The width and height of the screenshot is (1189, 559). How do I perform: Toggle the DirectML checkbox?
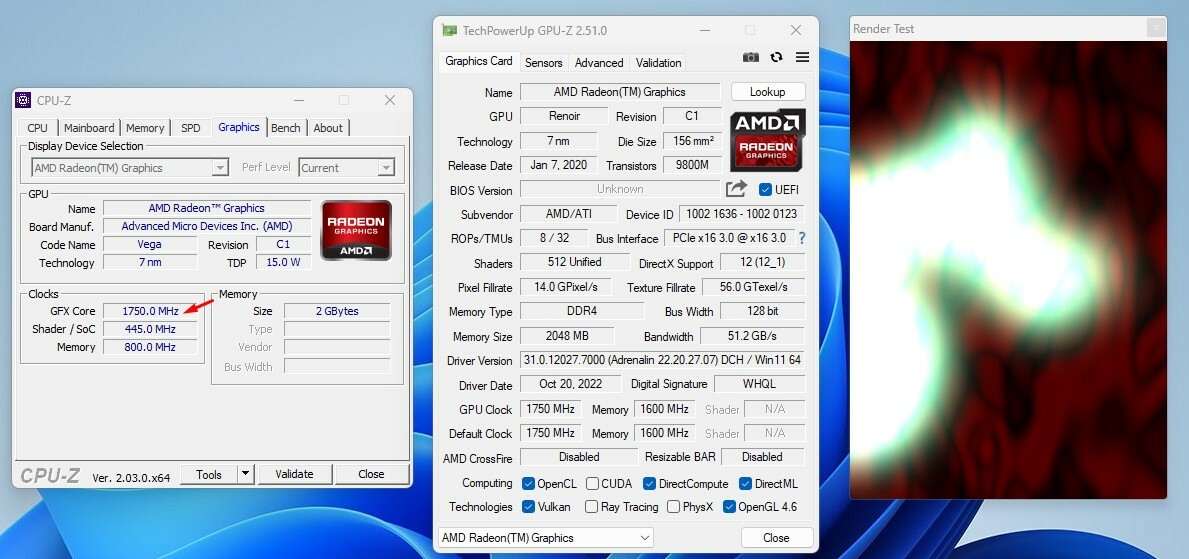745,483
